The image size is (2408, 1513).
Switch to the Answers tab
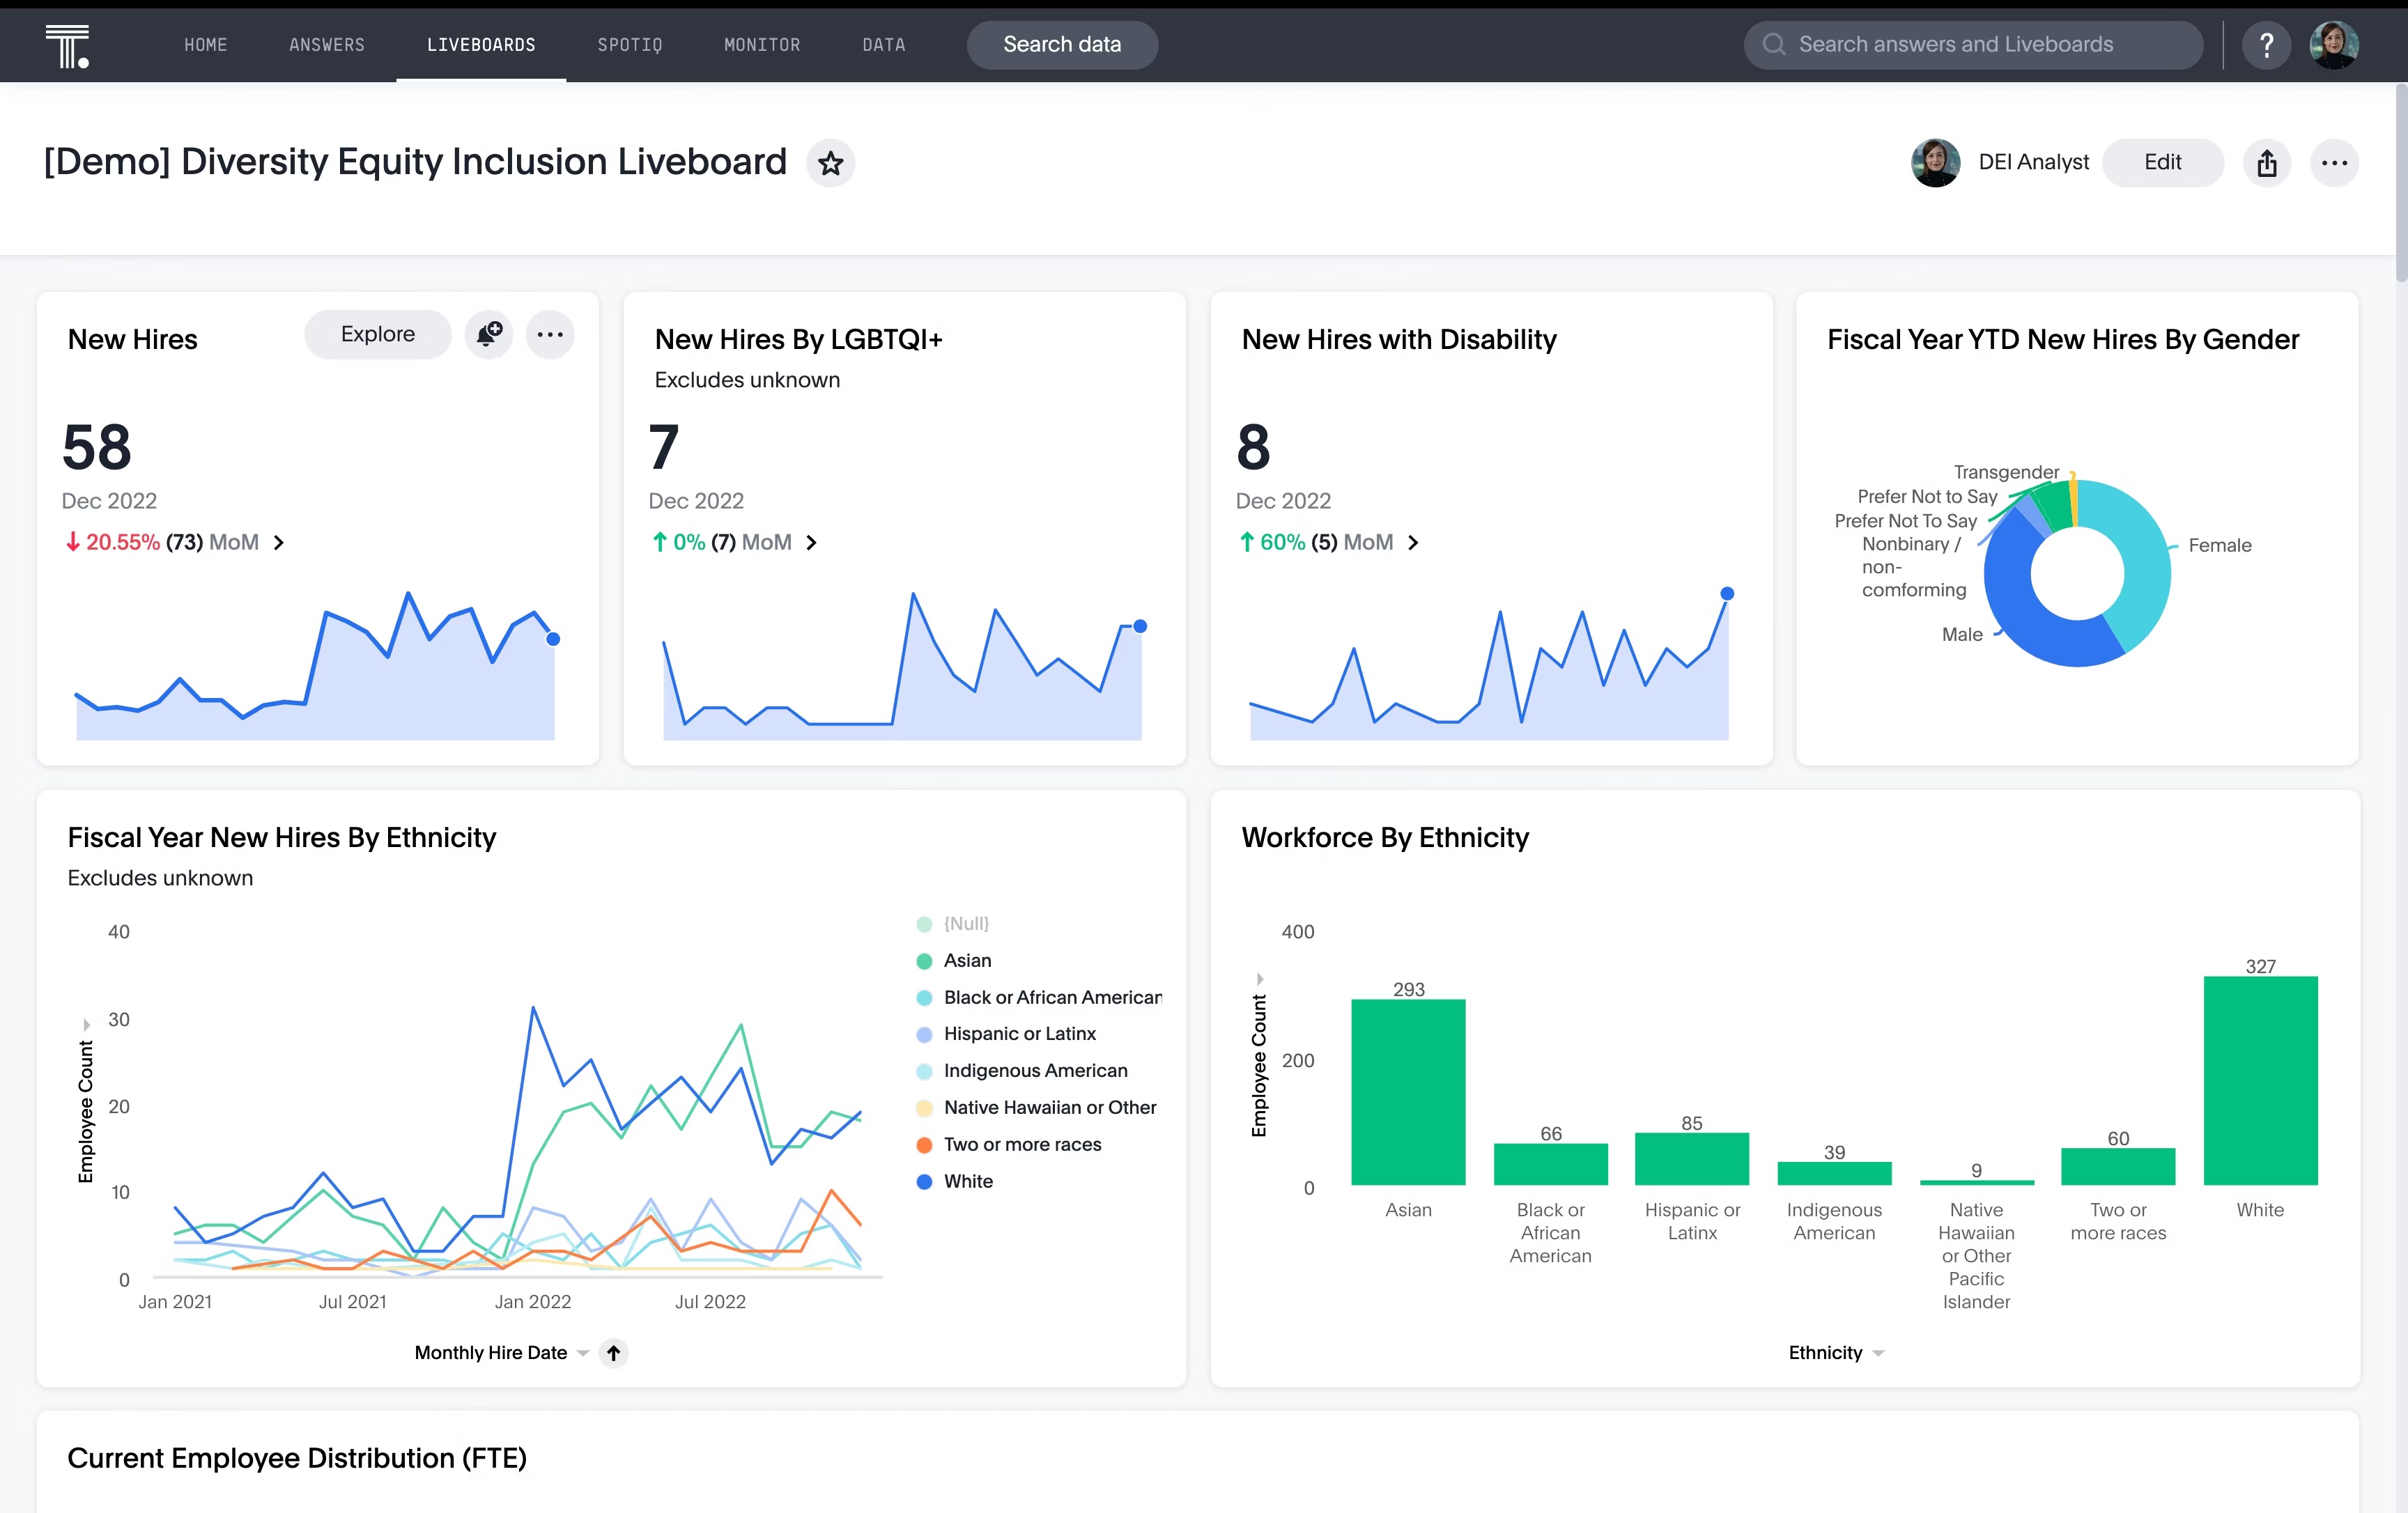click(327, 45)
